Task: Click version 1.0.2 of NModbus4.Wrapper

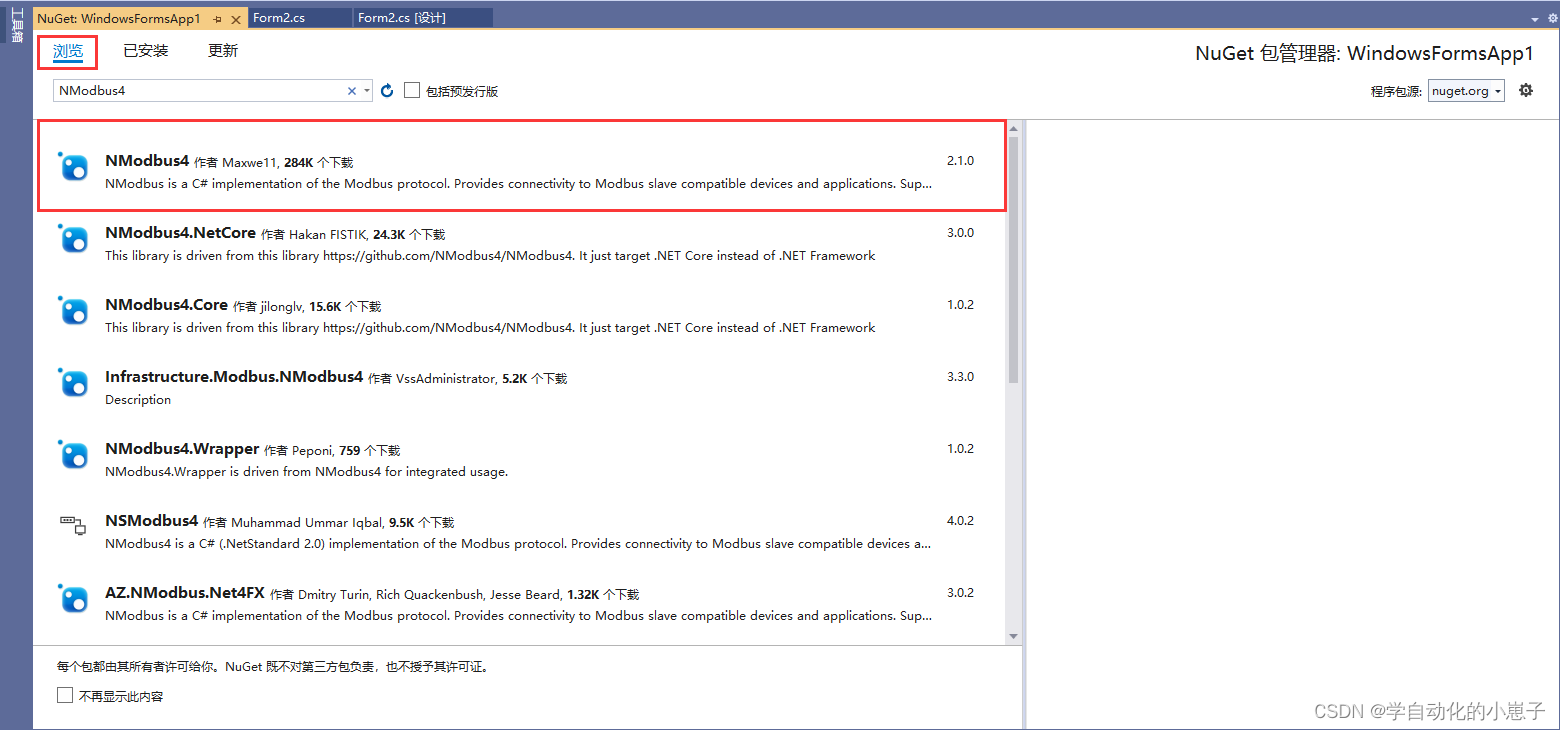Action: tap(960, 449)
